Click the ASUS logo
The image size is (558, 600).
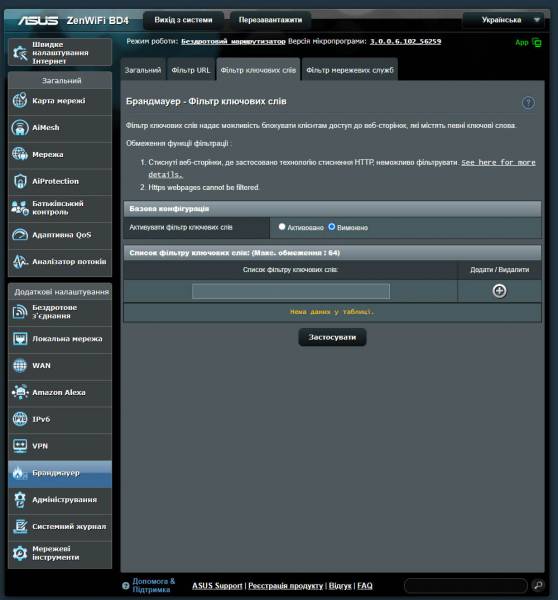tap(38, 20)
